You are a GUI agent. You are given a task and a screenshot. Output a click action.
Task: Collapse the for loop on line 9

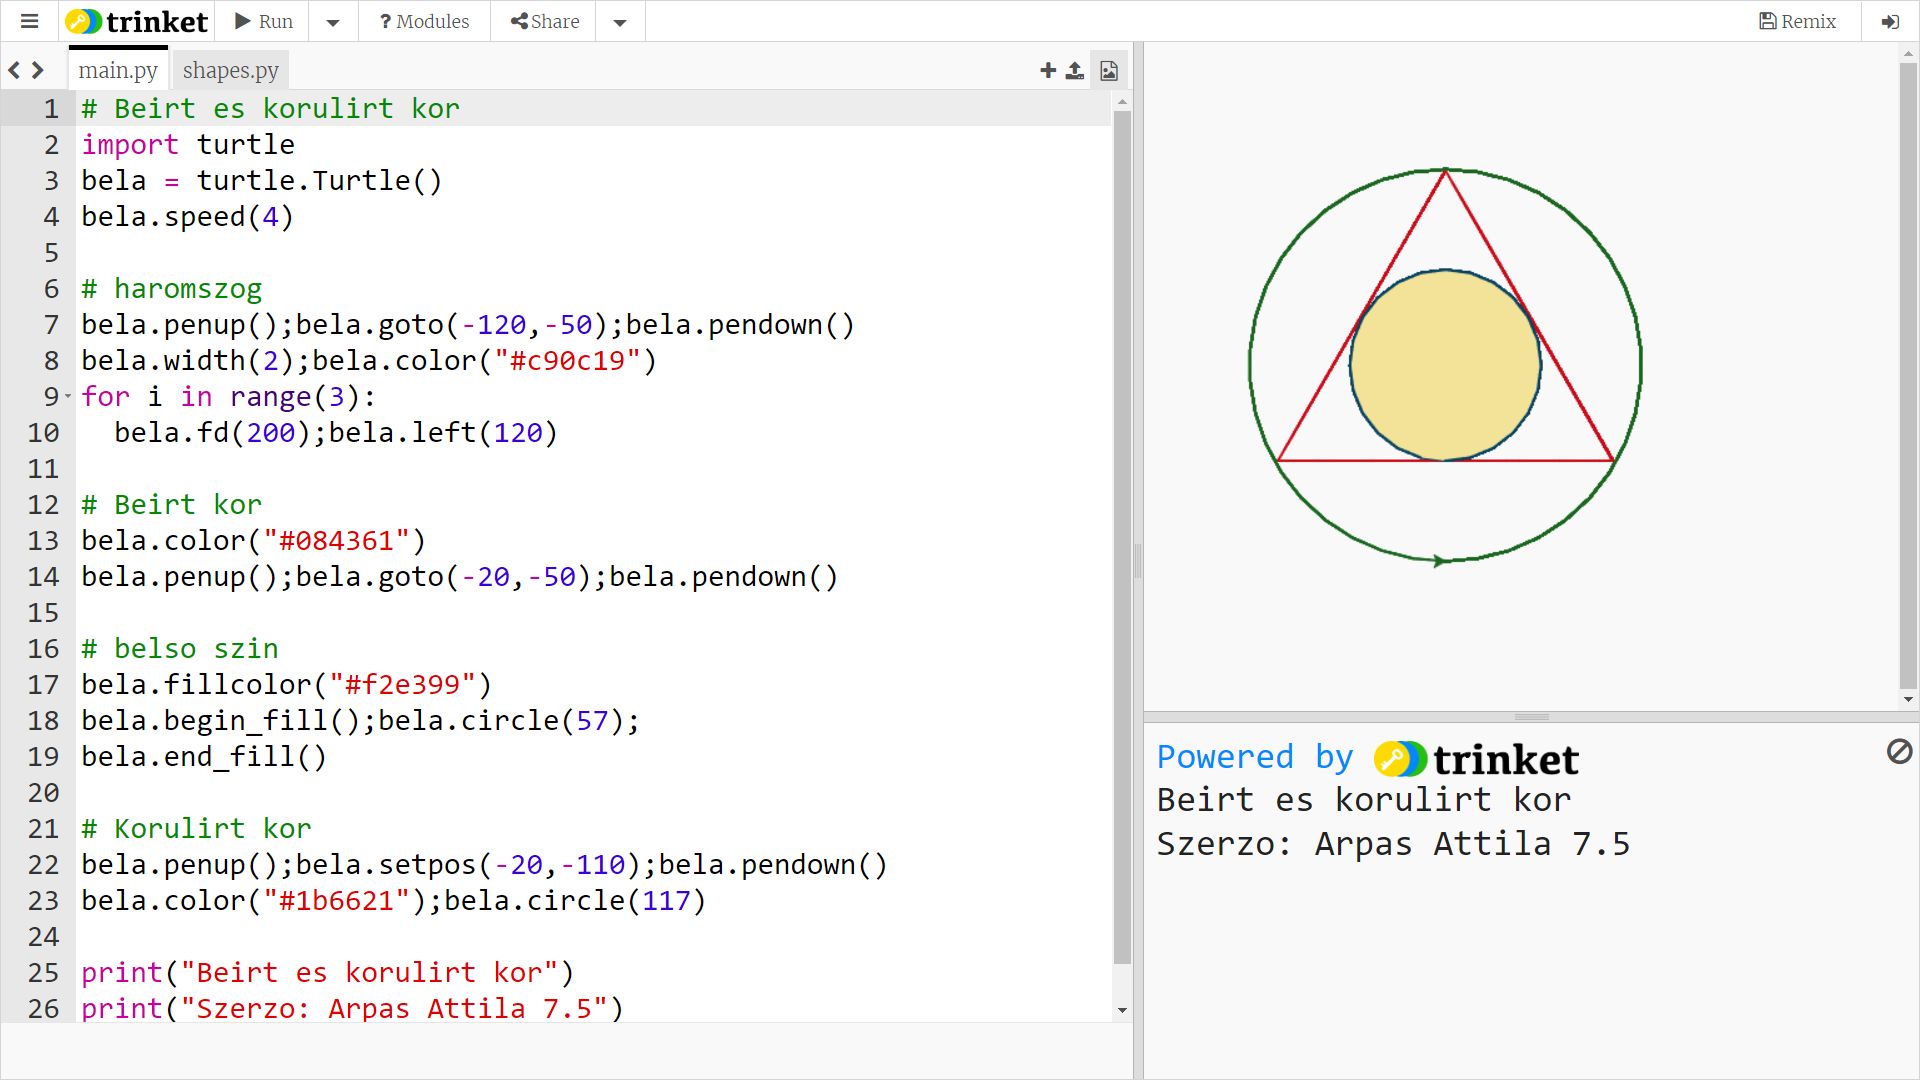click(x=68, y=397)
